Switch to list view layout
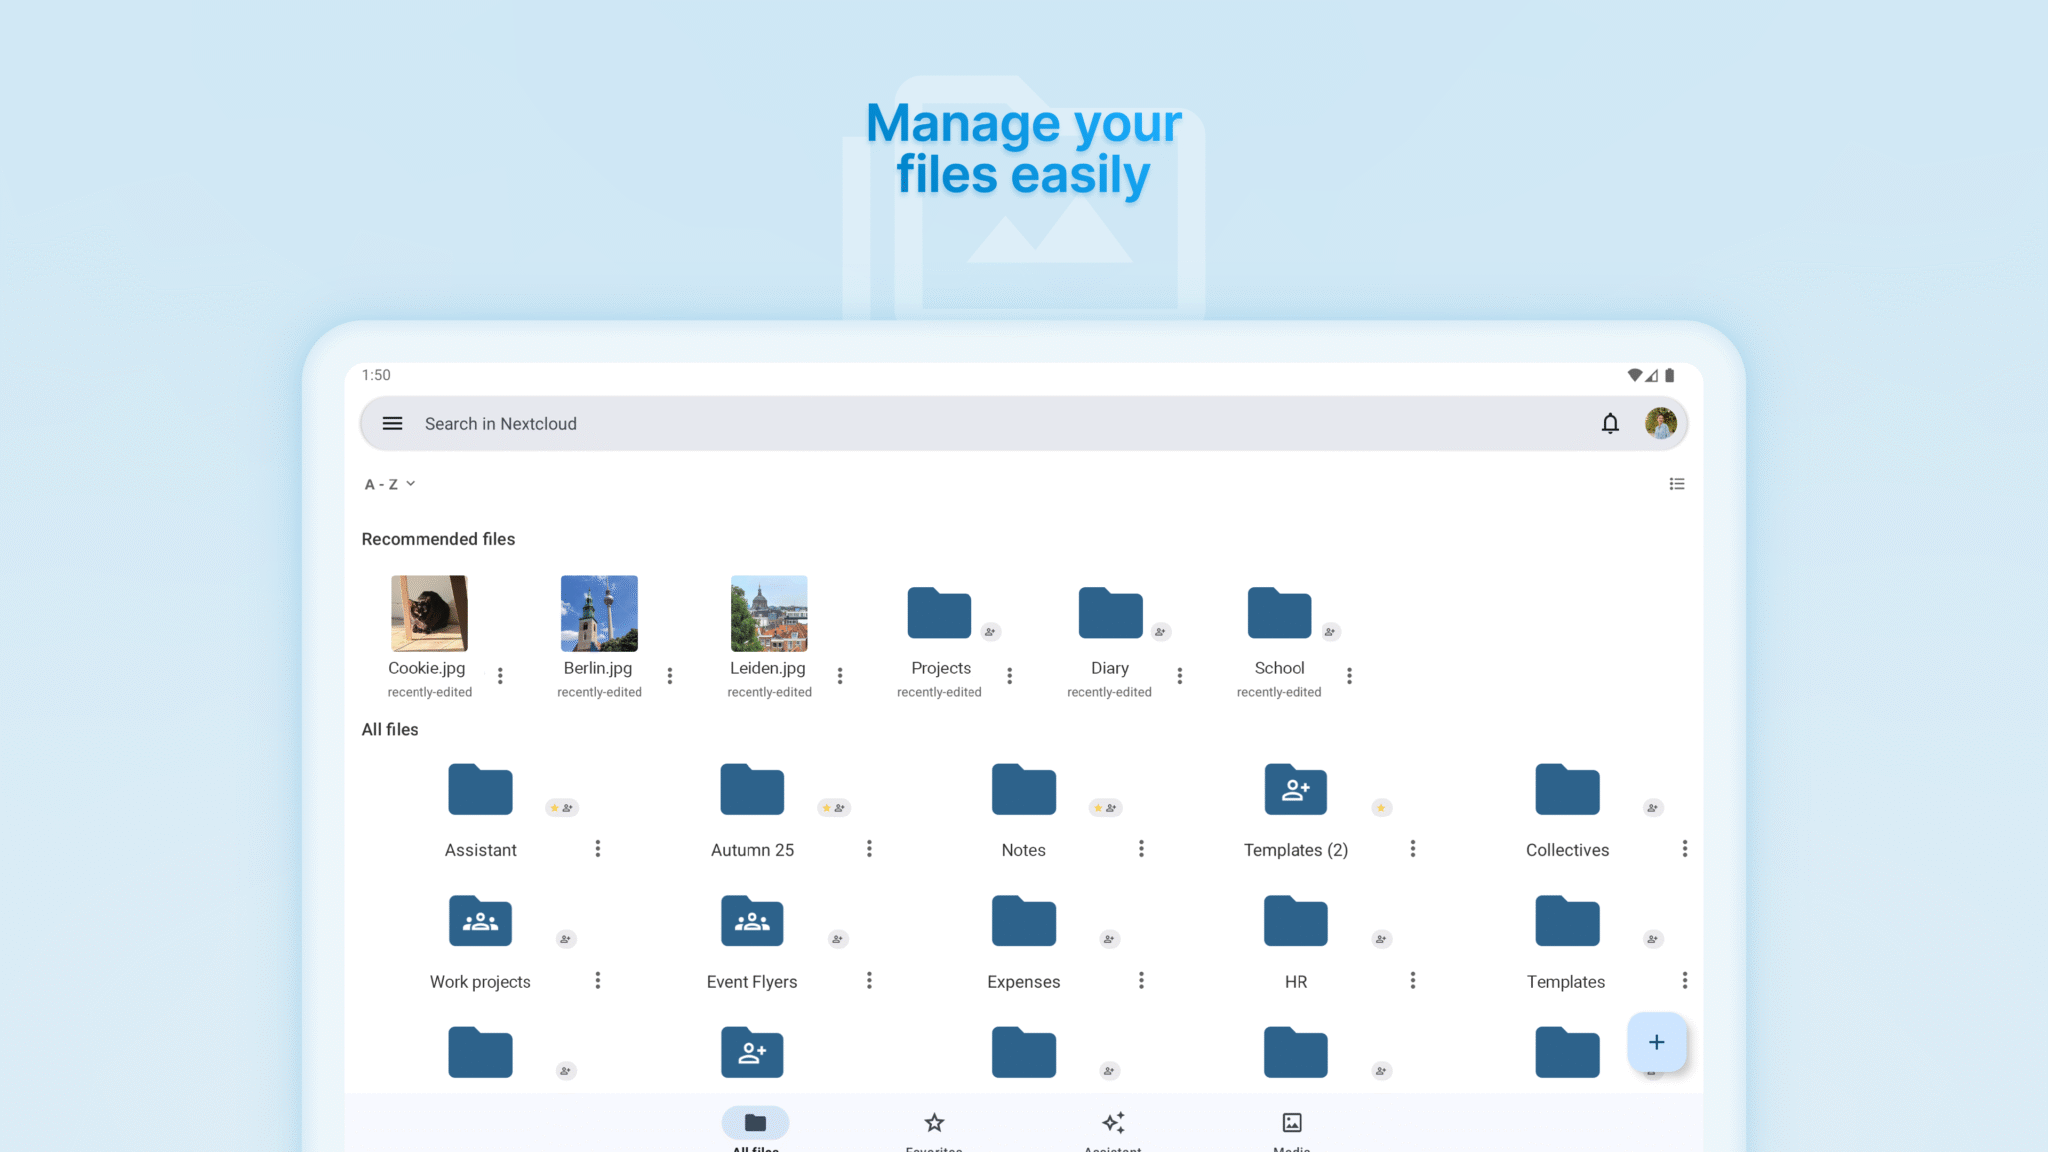Viewport: 2048px width, 1152px height. point(1677,484)
